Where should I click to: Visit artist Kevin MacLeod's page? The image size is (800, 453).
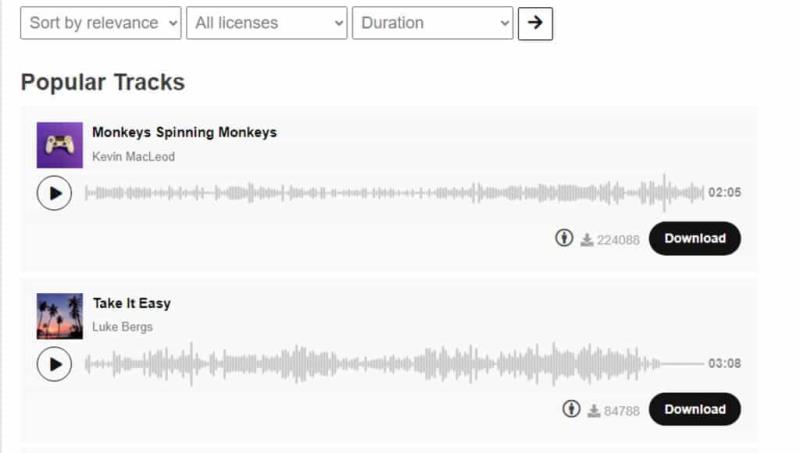133,157
